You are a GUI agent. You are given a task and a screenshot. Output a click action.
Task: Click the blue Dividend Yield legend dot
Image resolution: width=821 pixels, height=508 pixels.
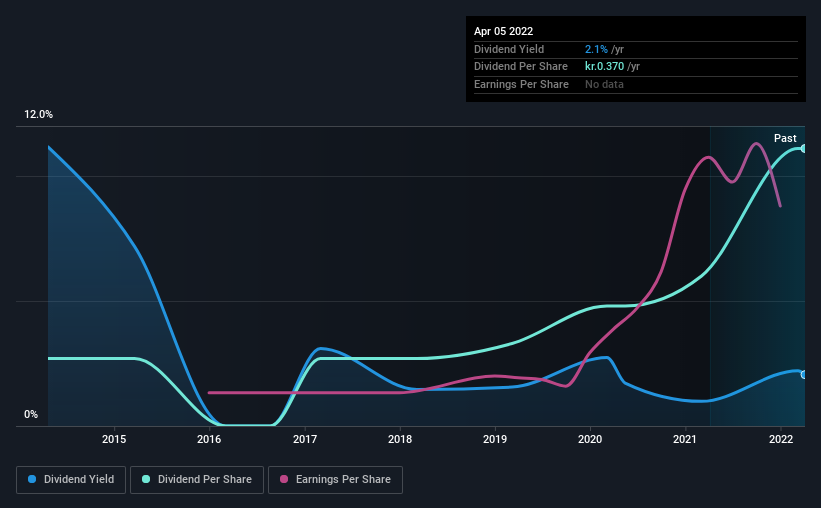(x=32, y=479)
